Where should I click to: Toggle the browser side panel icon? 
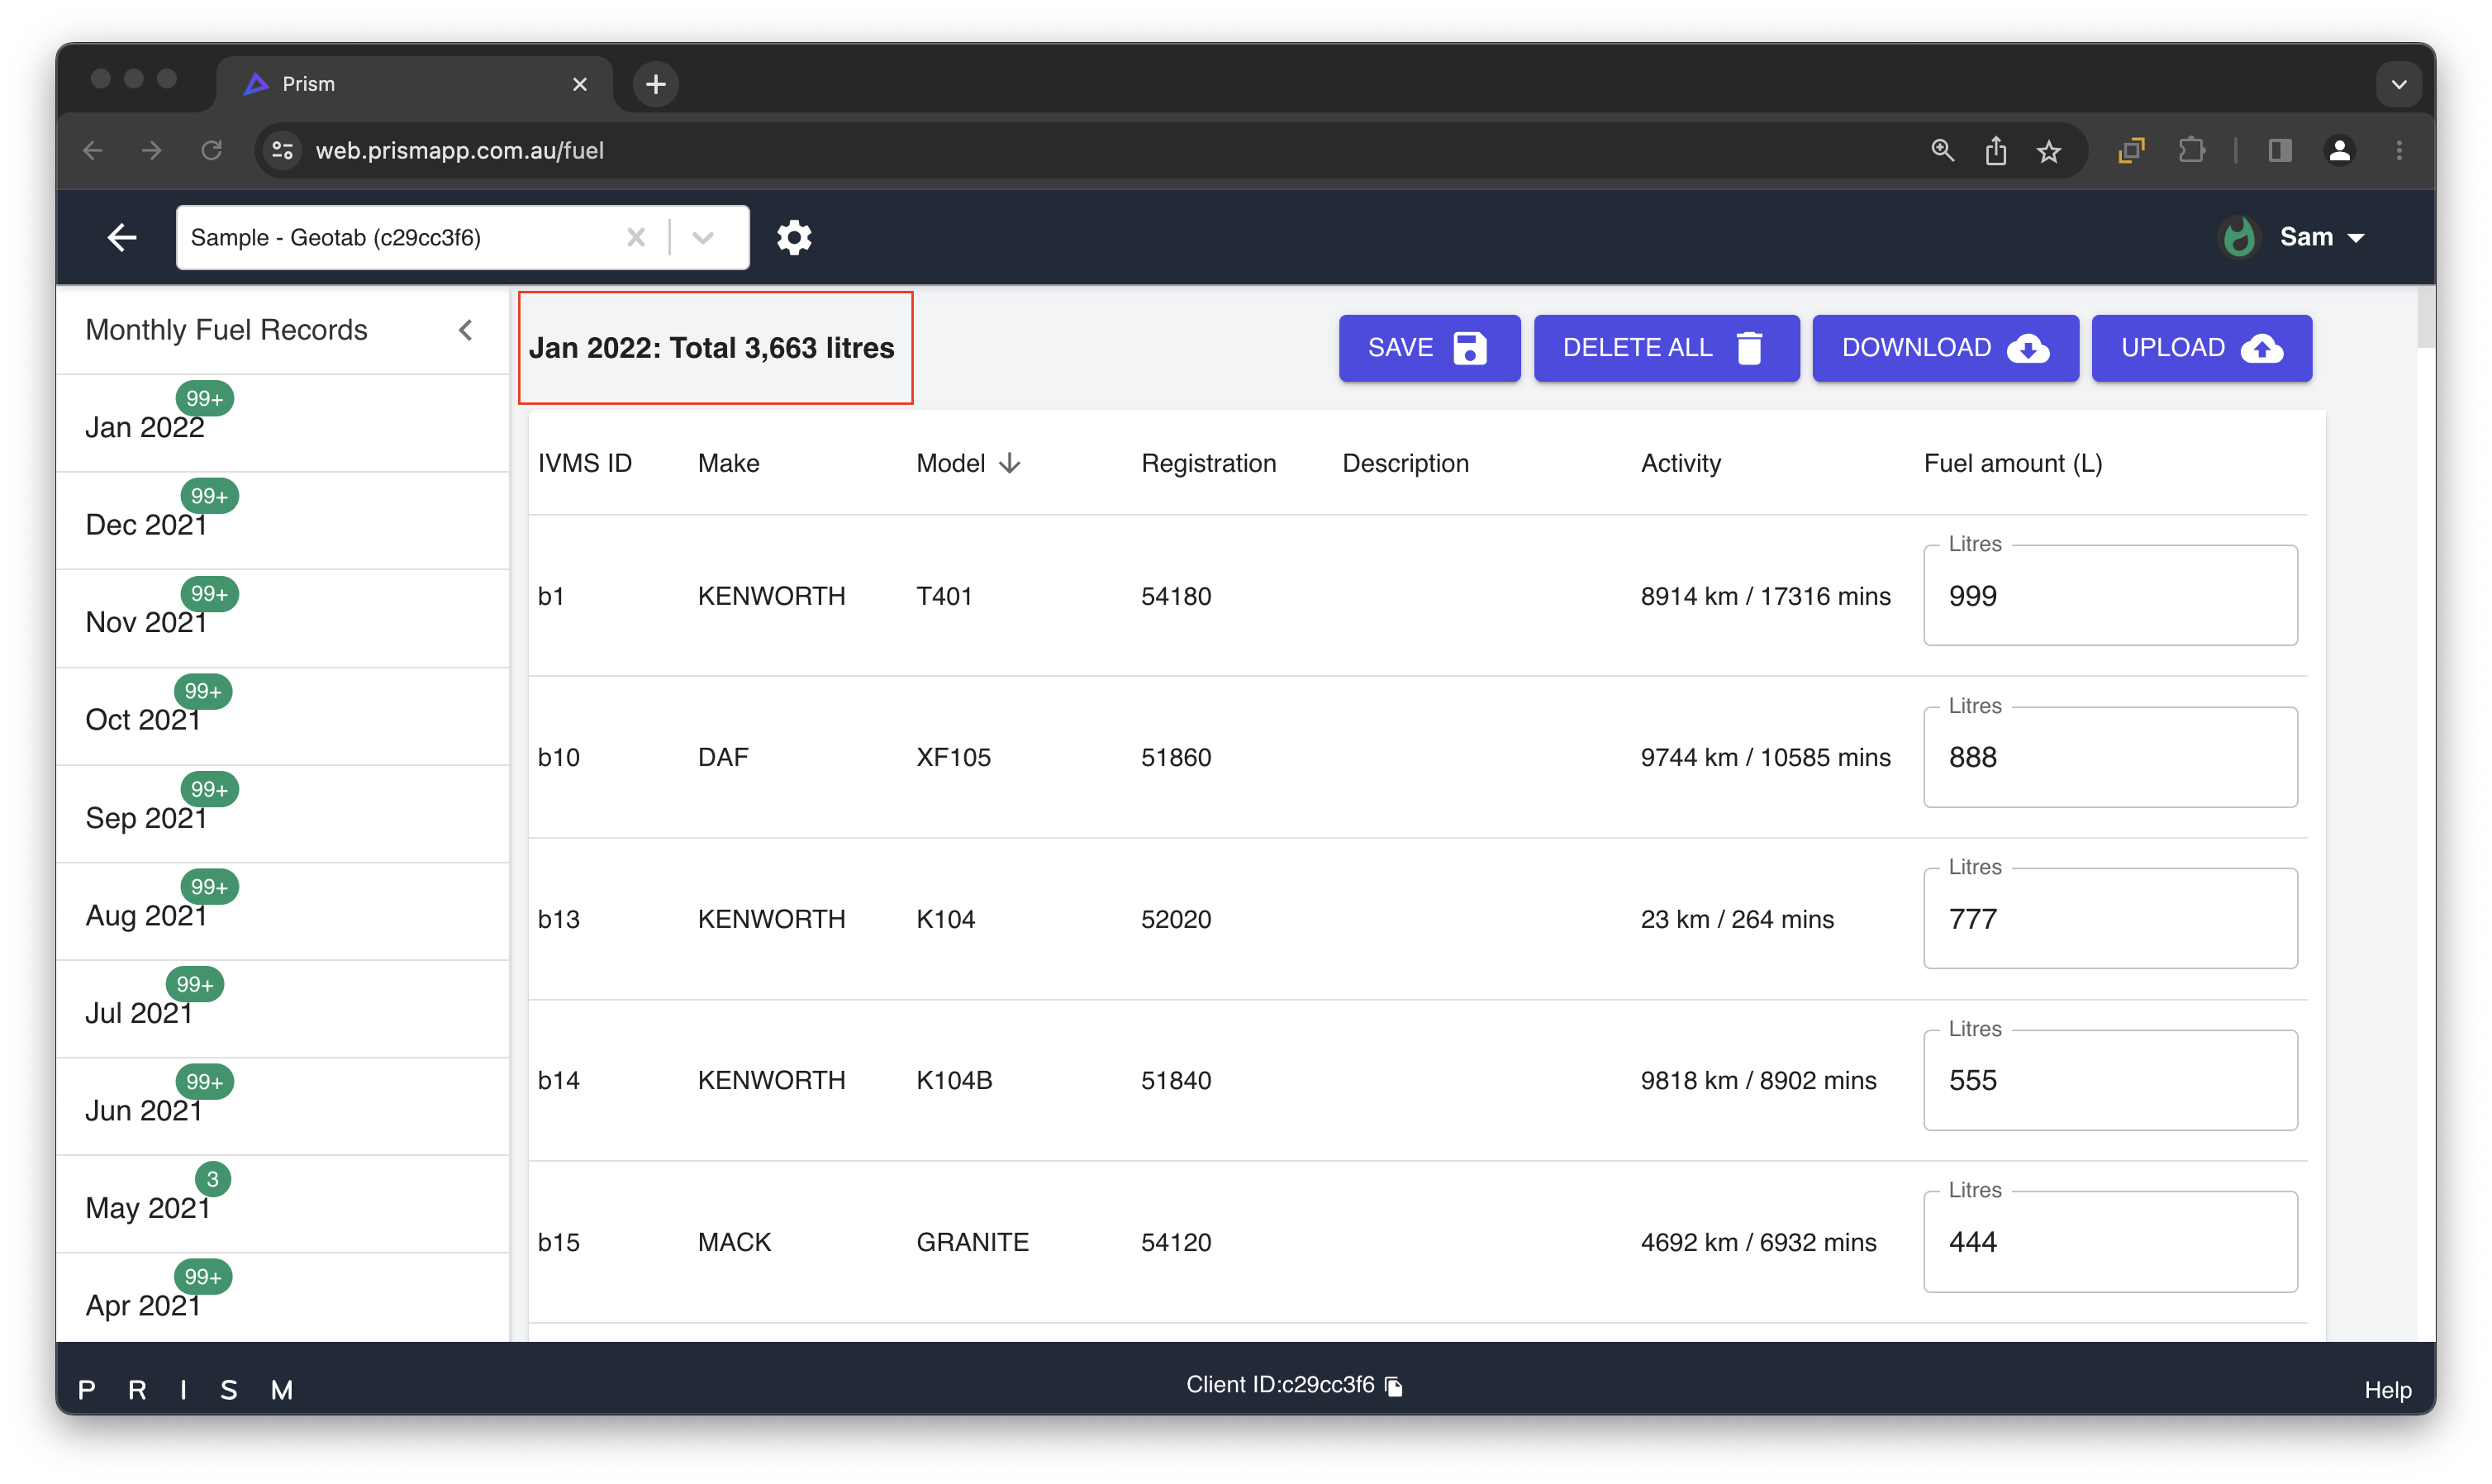coord(2280,151)
